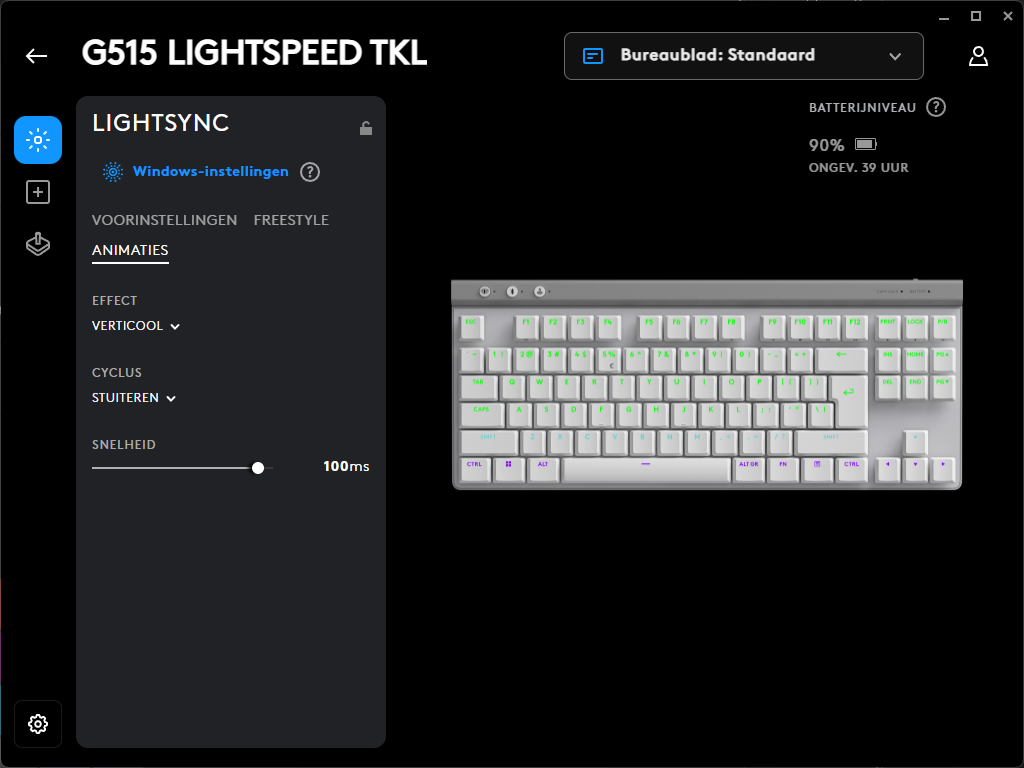Toggle the LIGHTSYNC lock icon
This screenshot has height=768, width=1024.
(366, 128)
